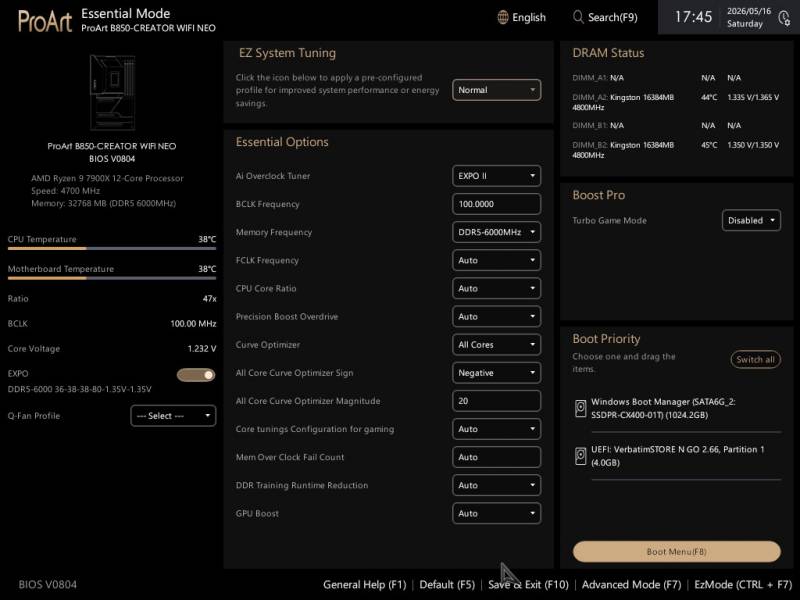Open the FCLK Frequency dropdown
Viewport: 800px width, 600px height.
[x=496, y=260]
